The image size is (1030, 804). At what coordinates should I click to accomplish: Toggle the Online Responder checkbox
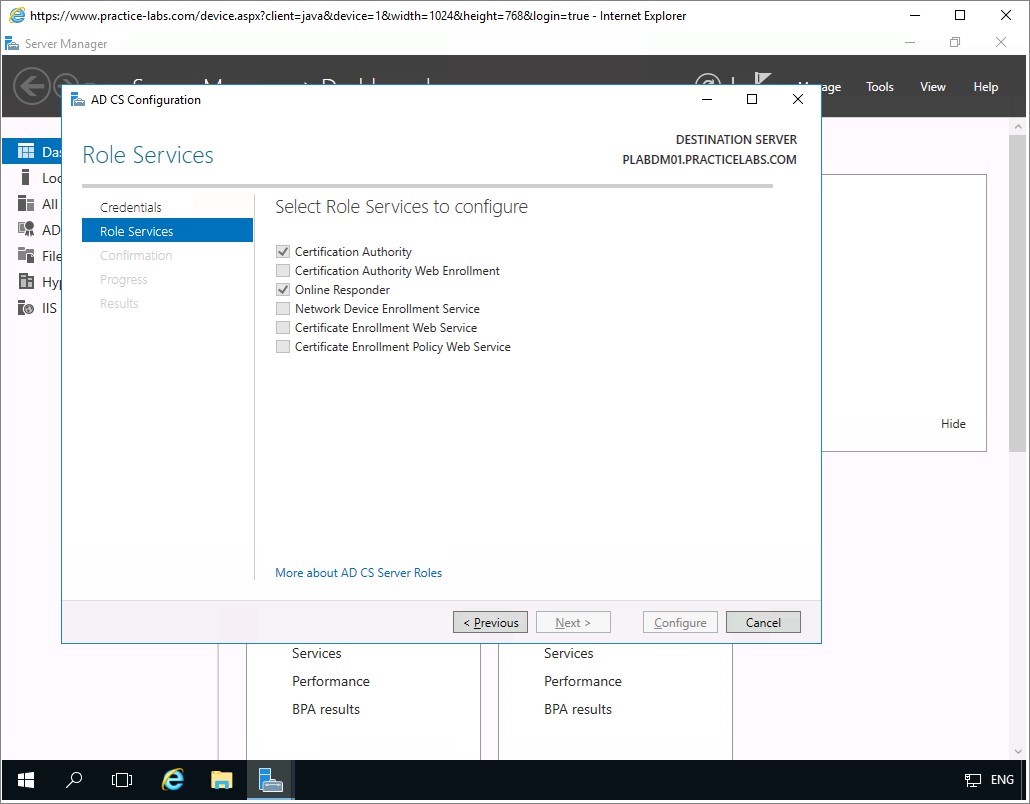pos(283,290)
